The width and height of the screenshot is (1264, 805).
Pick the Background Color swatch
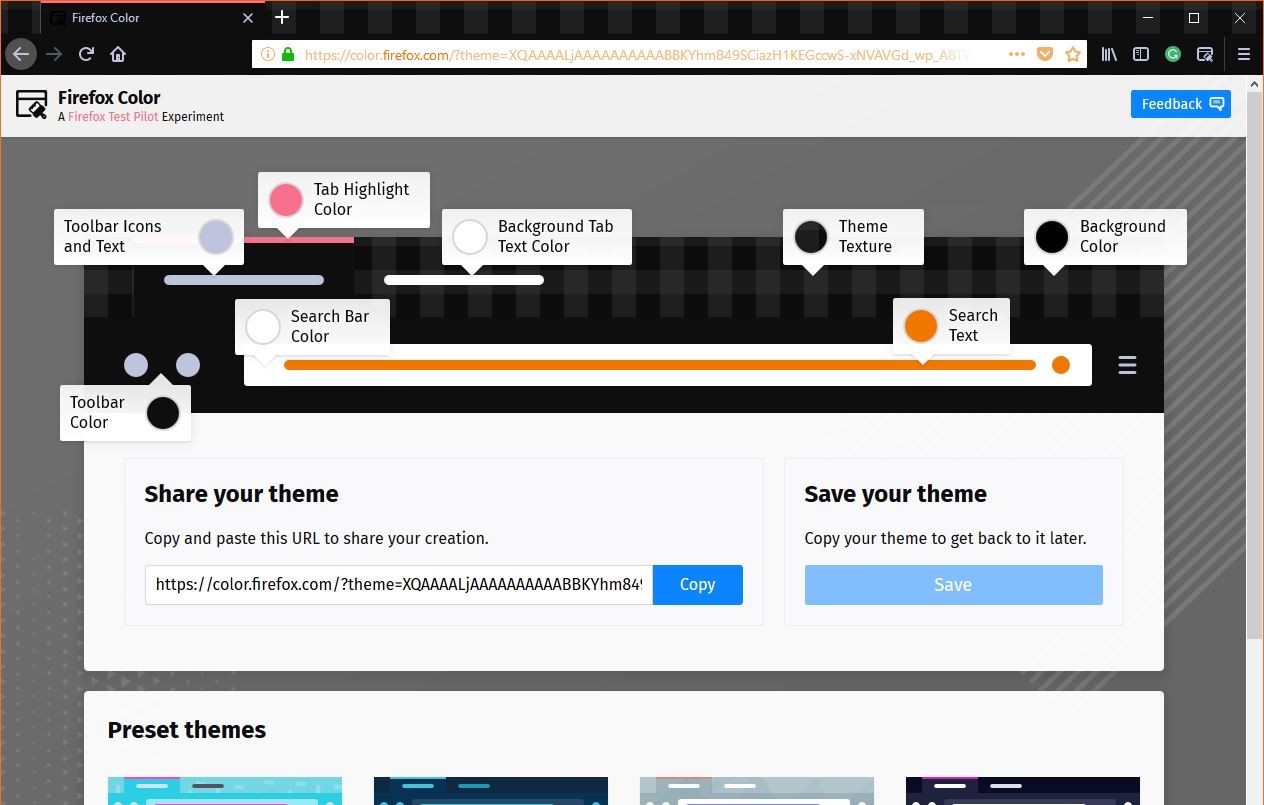point(1052,237)
